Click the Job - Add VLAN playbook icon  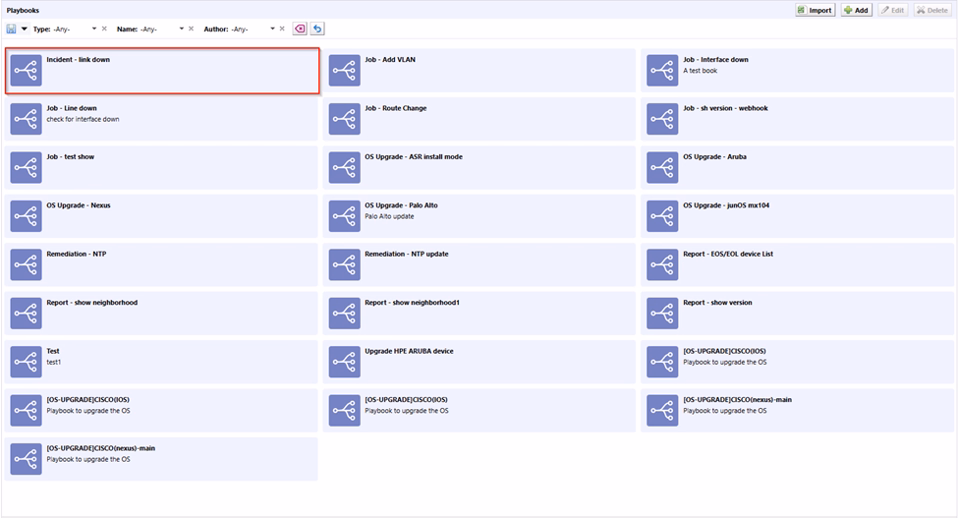pos(345,70)
